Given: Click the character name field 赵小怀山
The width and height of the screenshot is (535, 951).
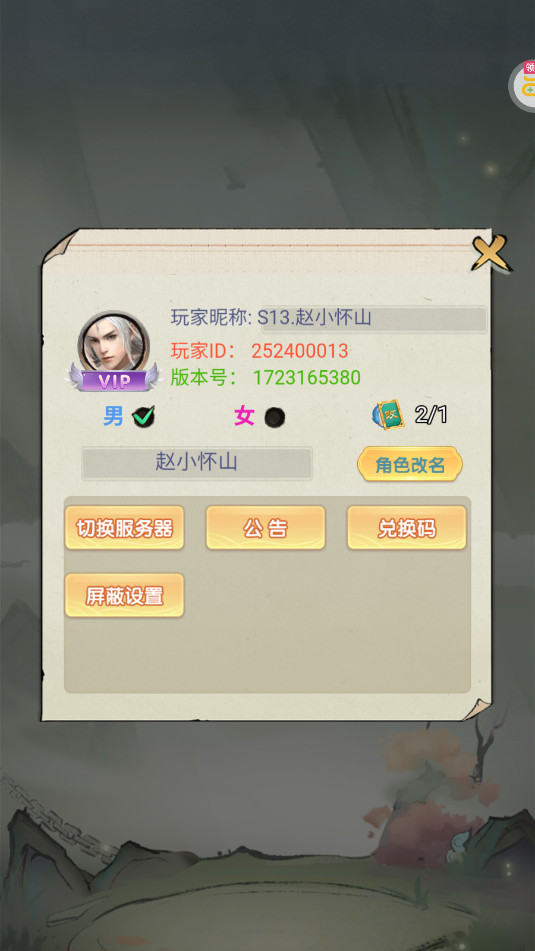Looking at the screenshot, I should (197, 463).
